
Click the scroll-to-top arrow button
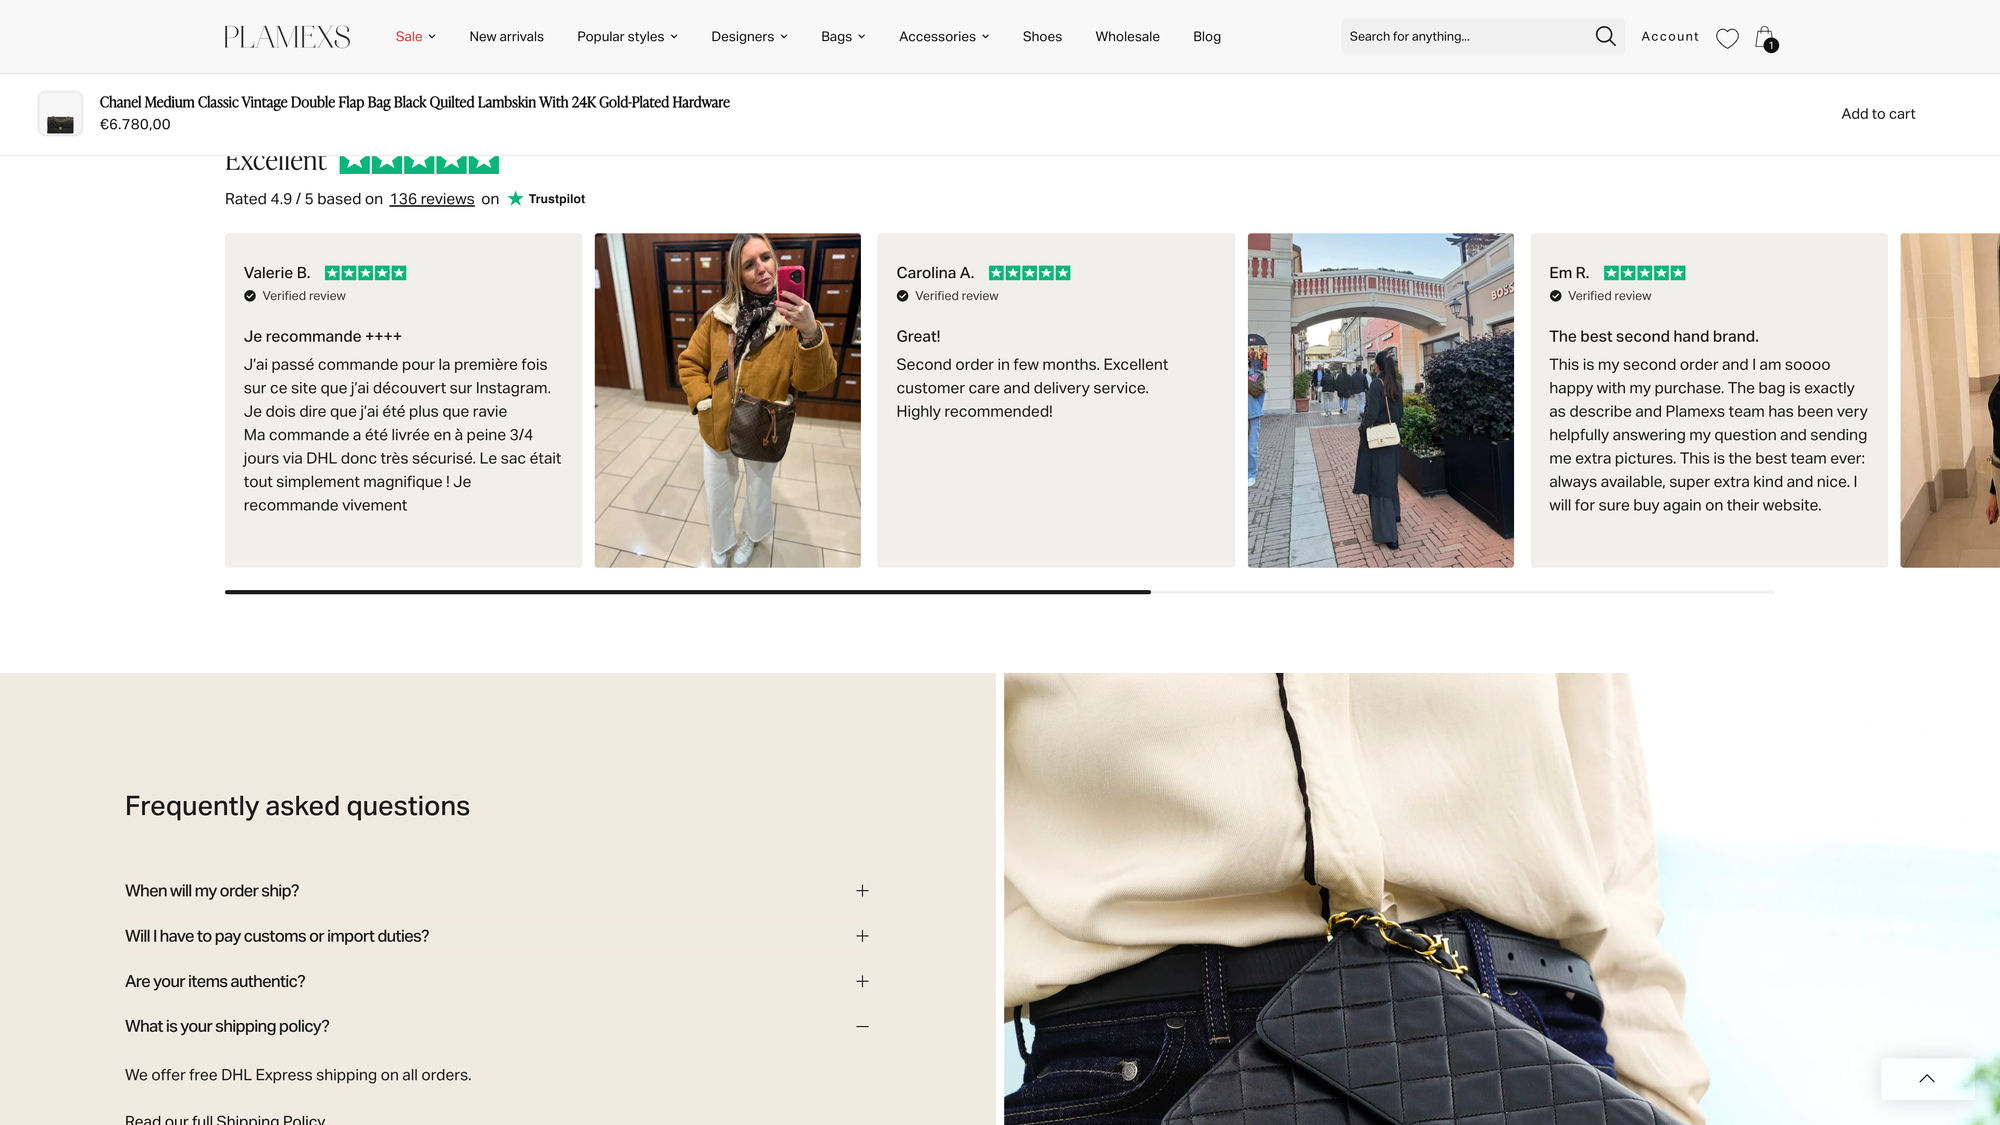[x=1927, y=1079]
